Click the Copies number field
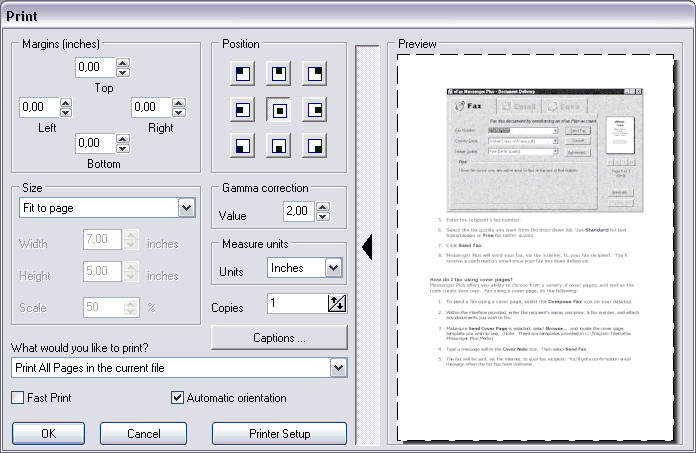Image resolution: width=696 pixels, height=453 pixels. pos(297,303)
